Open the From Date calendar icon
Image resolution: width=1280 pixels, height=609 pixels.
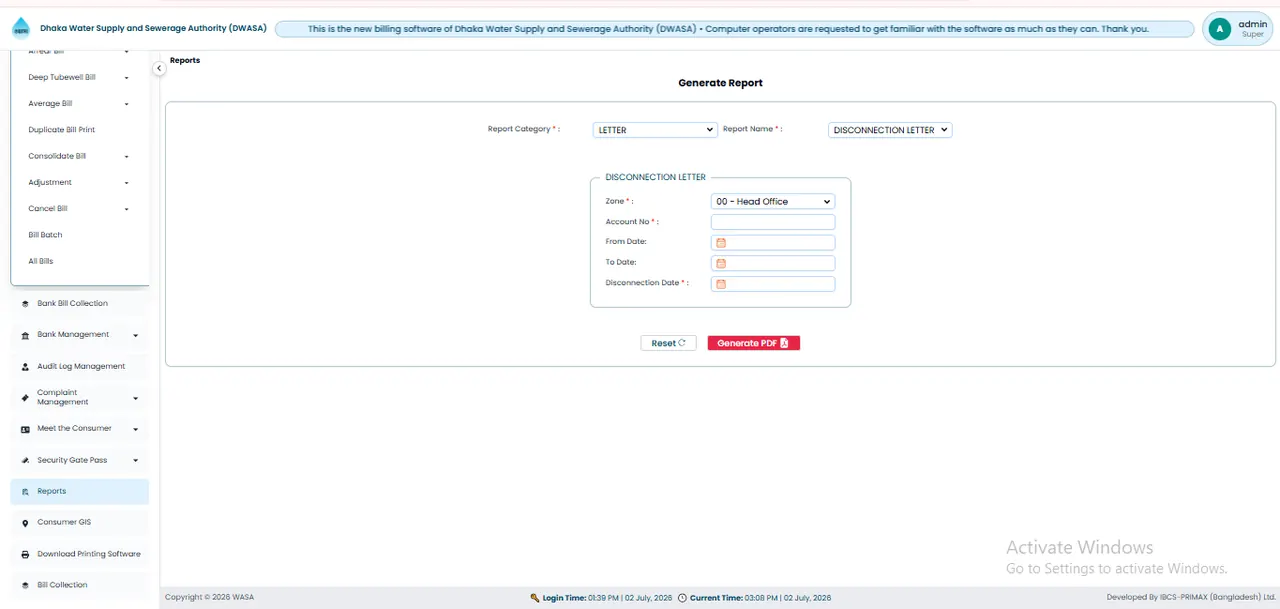(x=720, y=243)
